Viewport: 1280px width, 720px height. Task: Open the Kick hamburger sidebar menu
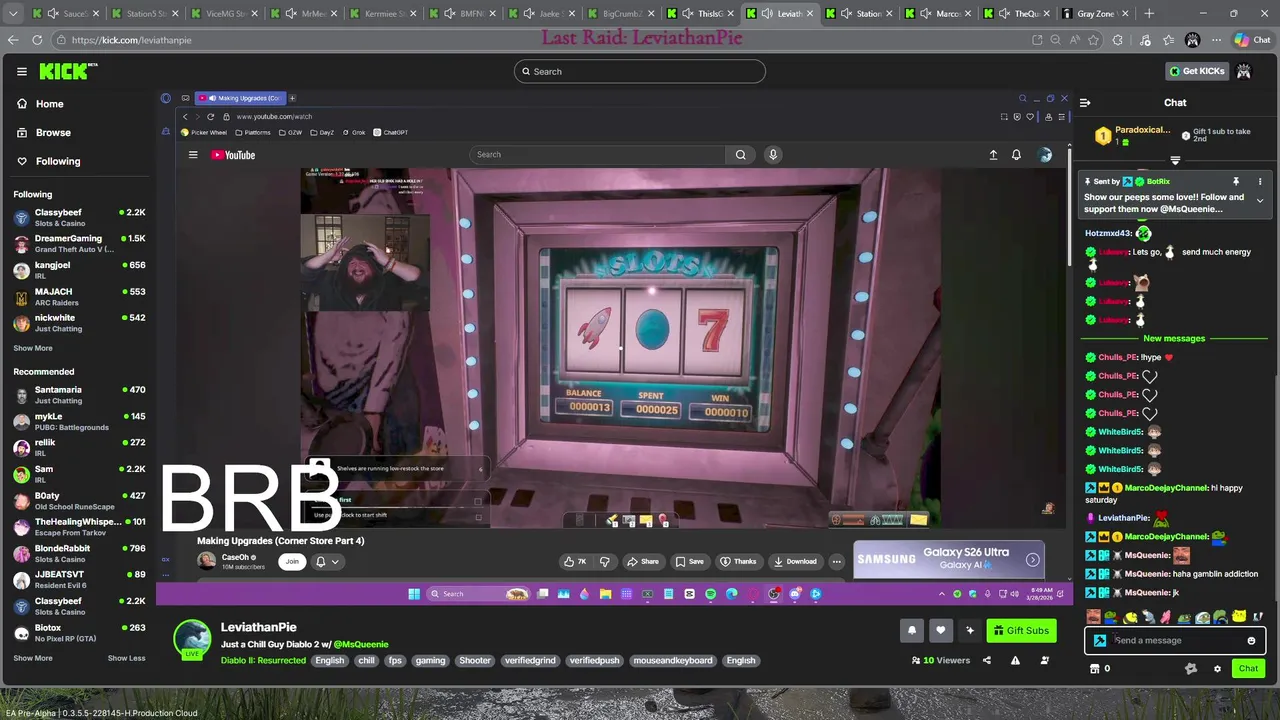click(x=21, y=71)
